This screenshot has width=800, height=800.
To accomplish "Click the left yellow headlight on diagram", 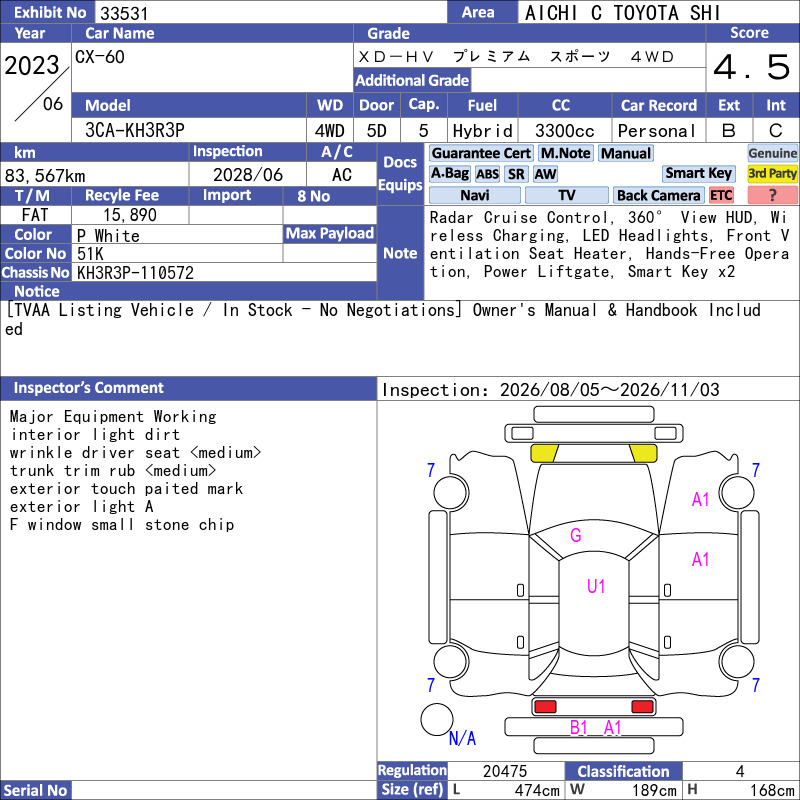I will point(544,453).
